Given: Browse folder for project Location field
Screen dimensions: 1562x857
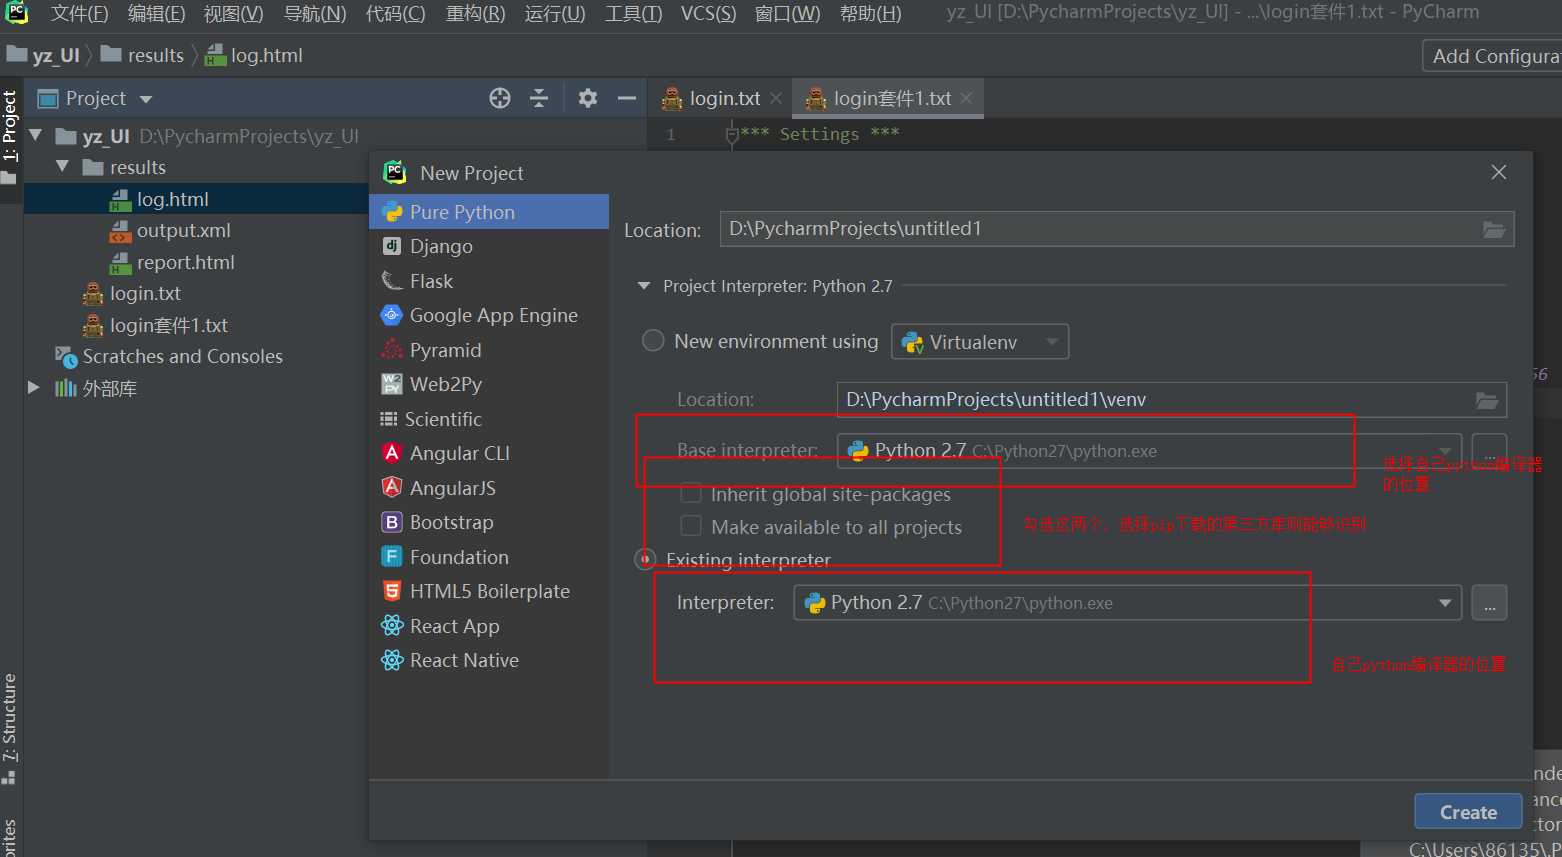Looking at the screenshot, I should click(x=1494, y=229).
